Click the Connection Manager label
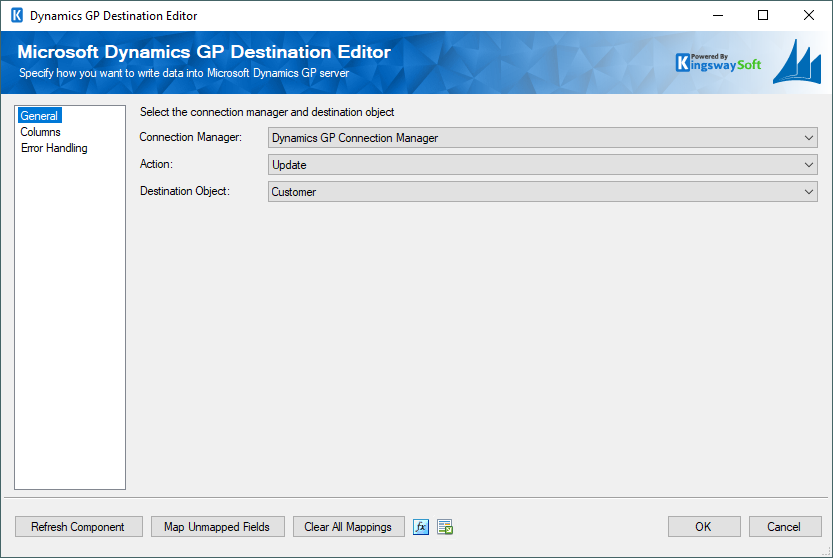This screenshot has height=558, width=833. tap(190, 137)
